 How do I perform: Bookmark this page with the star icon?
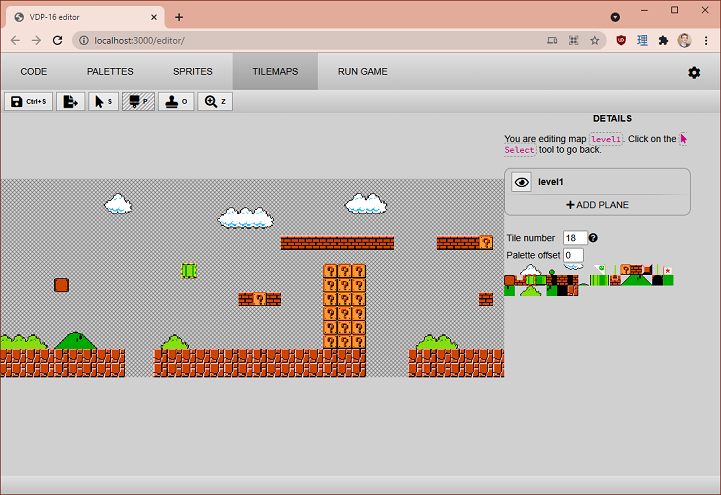pyautogui.click(x=595, y=40)
